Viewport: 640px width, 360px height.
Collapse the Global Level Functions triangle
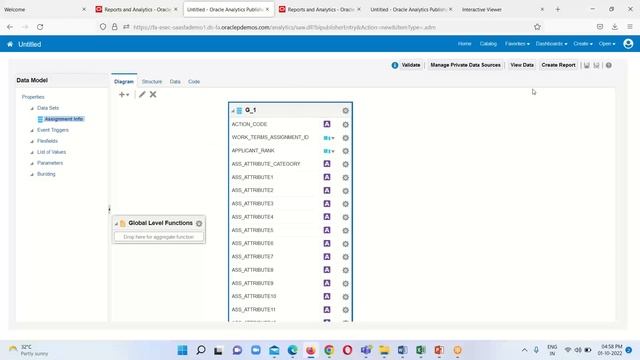[x=116, y=224]
